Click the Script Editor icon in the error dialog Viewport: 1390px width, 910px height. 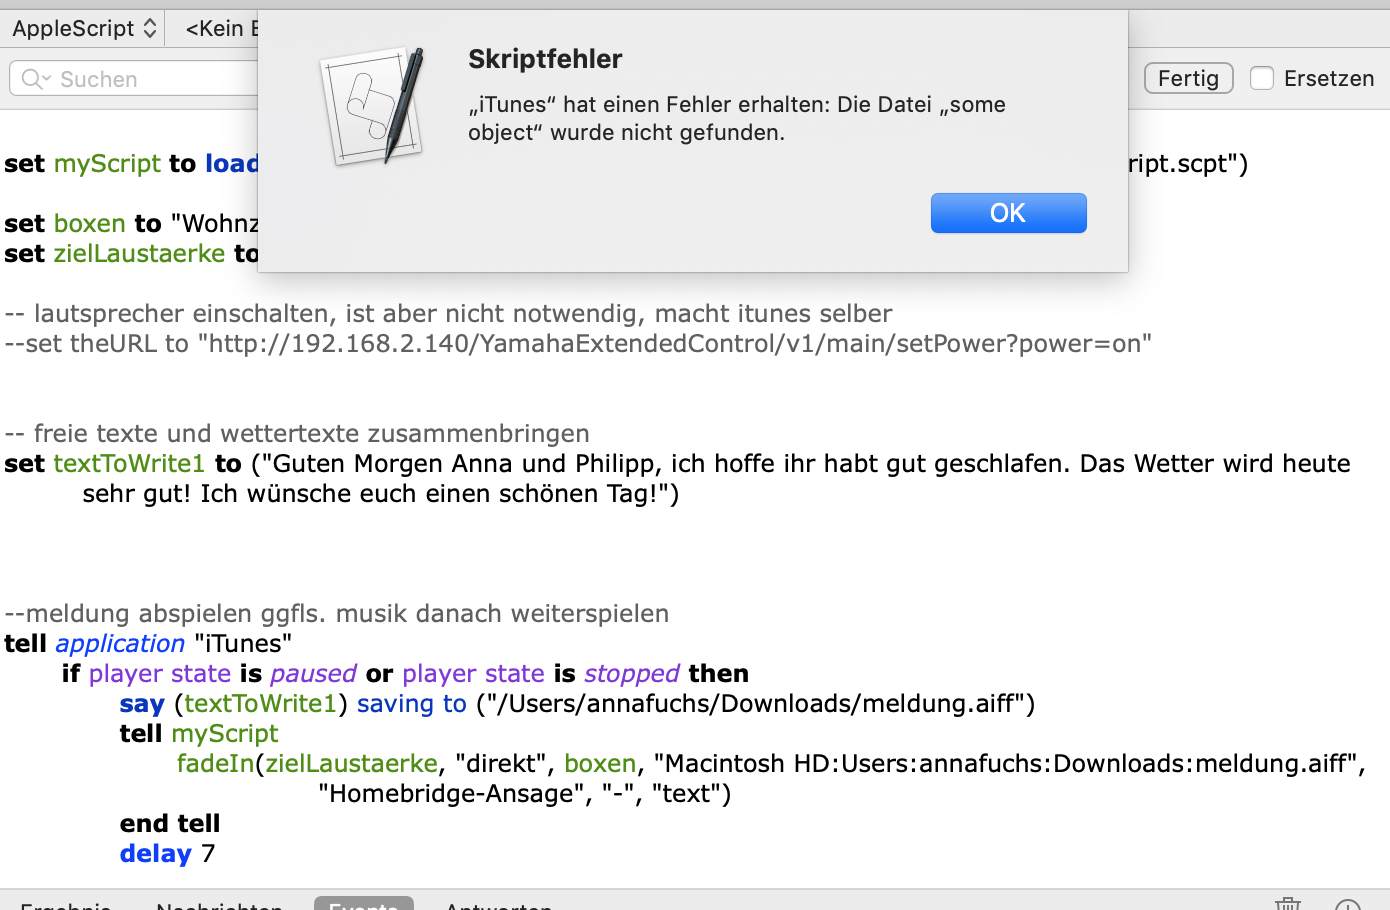[372, 106]
